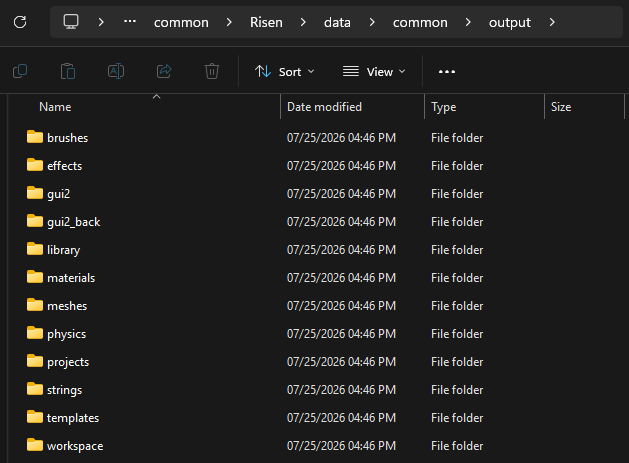Click the date modified of brushes row
The height and width of the screenshot is (463, 629).
tap(341, 138)
